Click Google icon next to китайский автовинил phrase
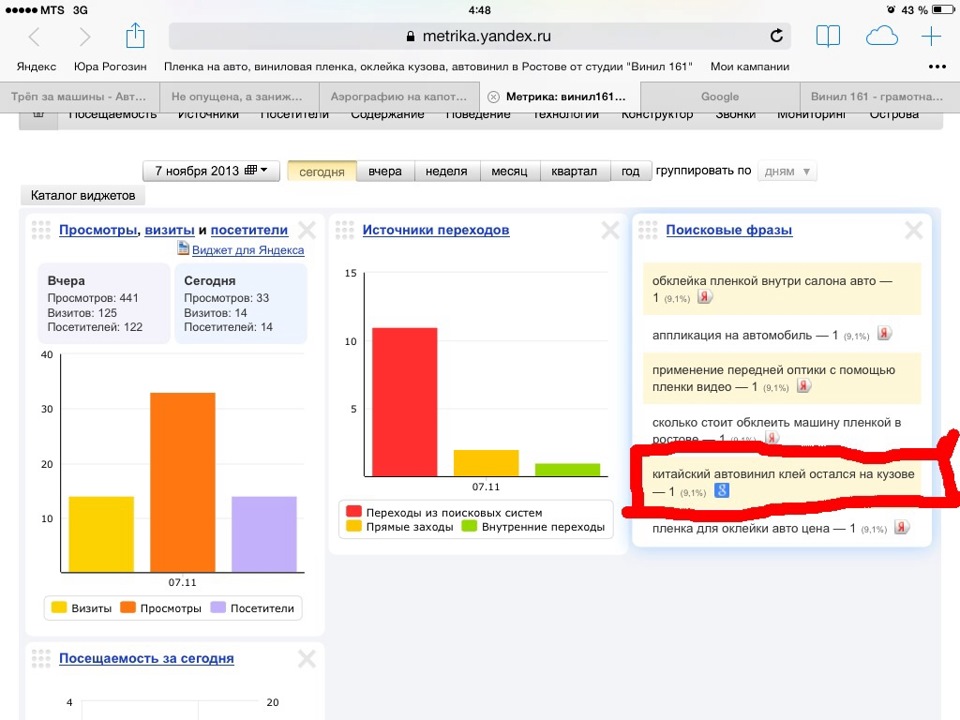Screen dimensions: 960x720 [722, 490]
